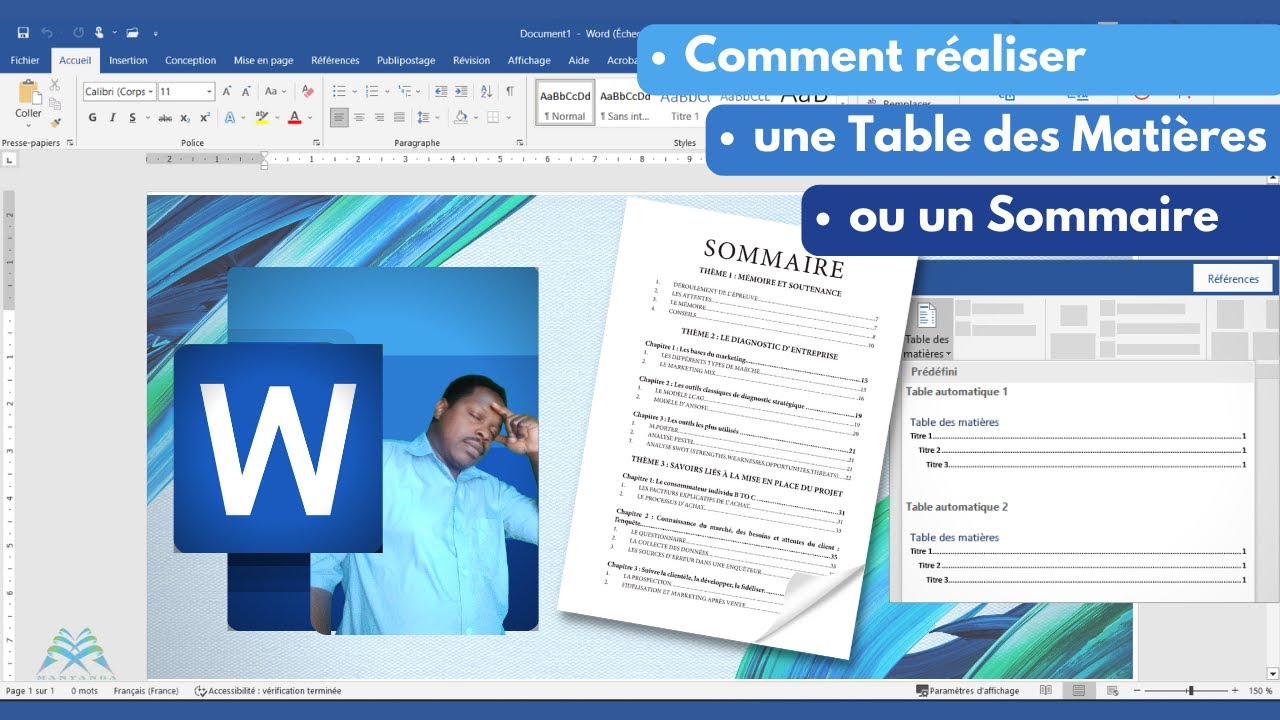Click the Français (France) language indicator
This screenshot has width=1280, height=720.
point(146,691)
